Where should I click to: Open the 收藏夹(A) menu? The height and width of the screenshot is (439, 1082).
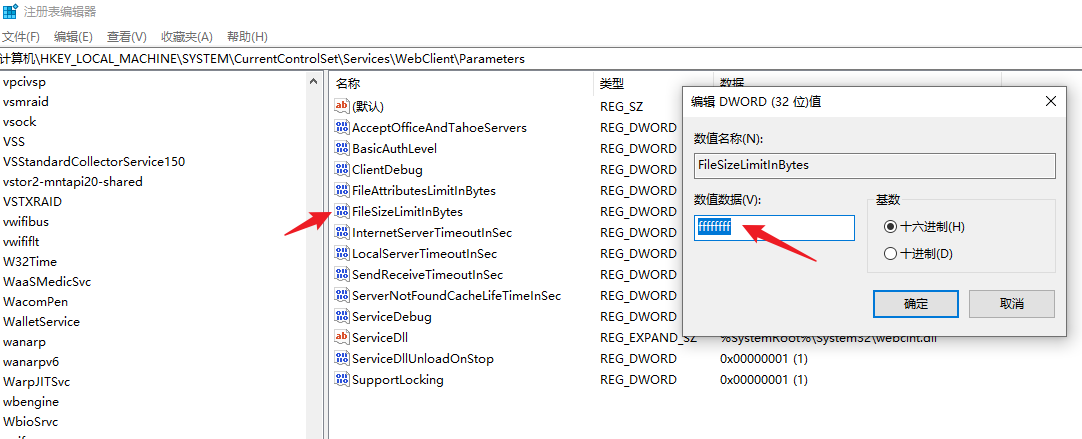(187, 37)
